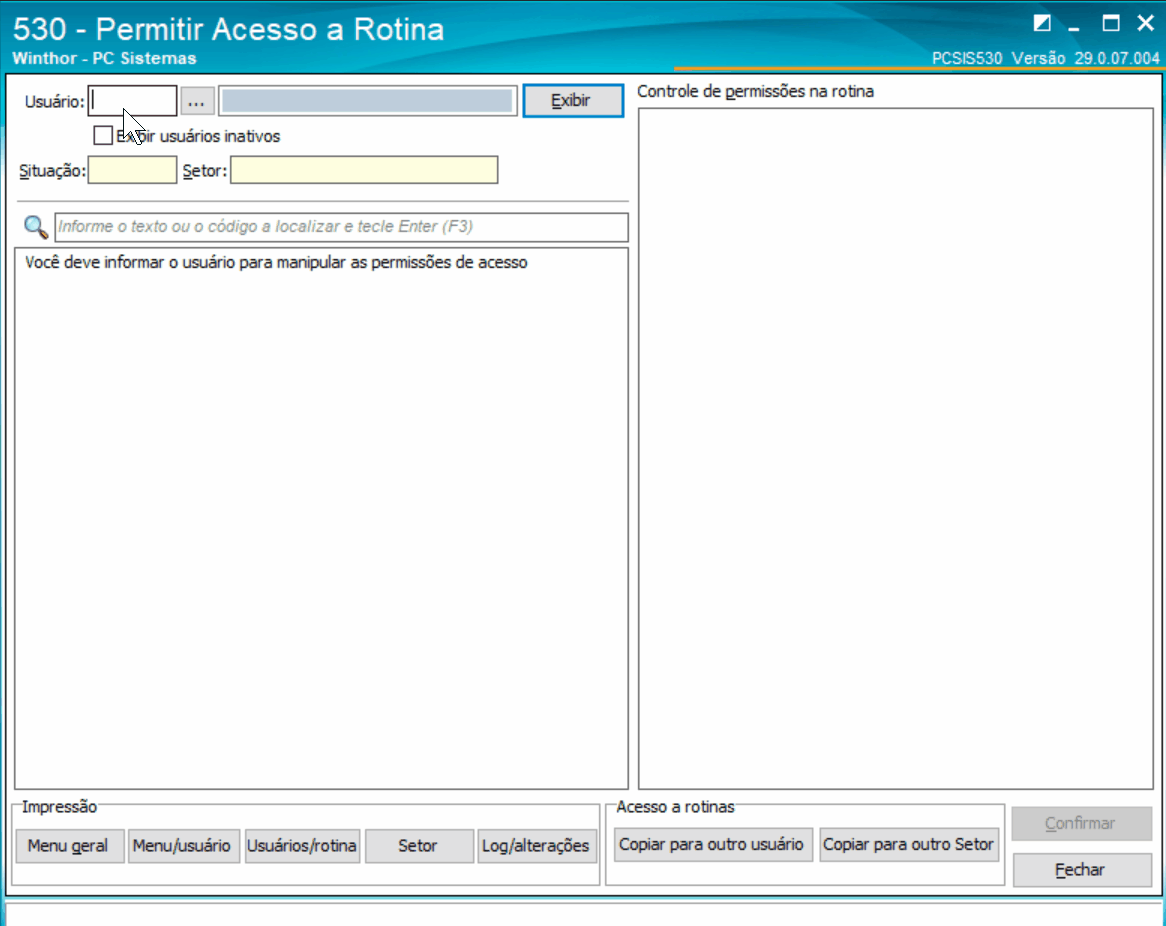Open user lookup with the ellipsis button
Image resolution: width=1166 pixels, height=926 pixels.
pos(197,101)
